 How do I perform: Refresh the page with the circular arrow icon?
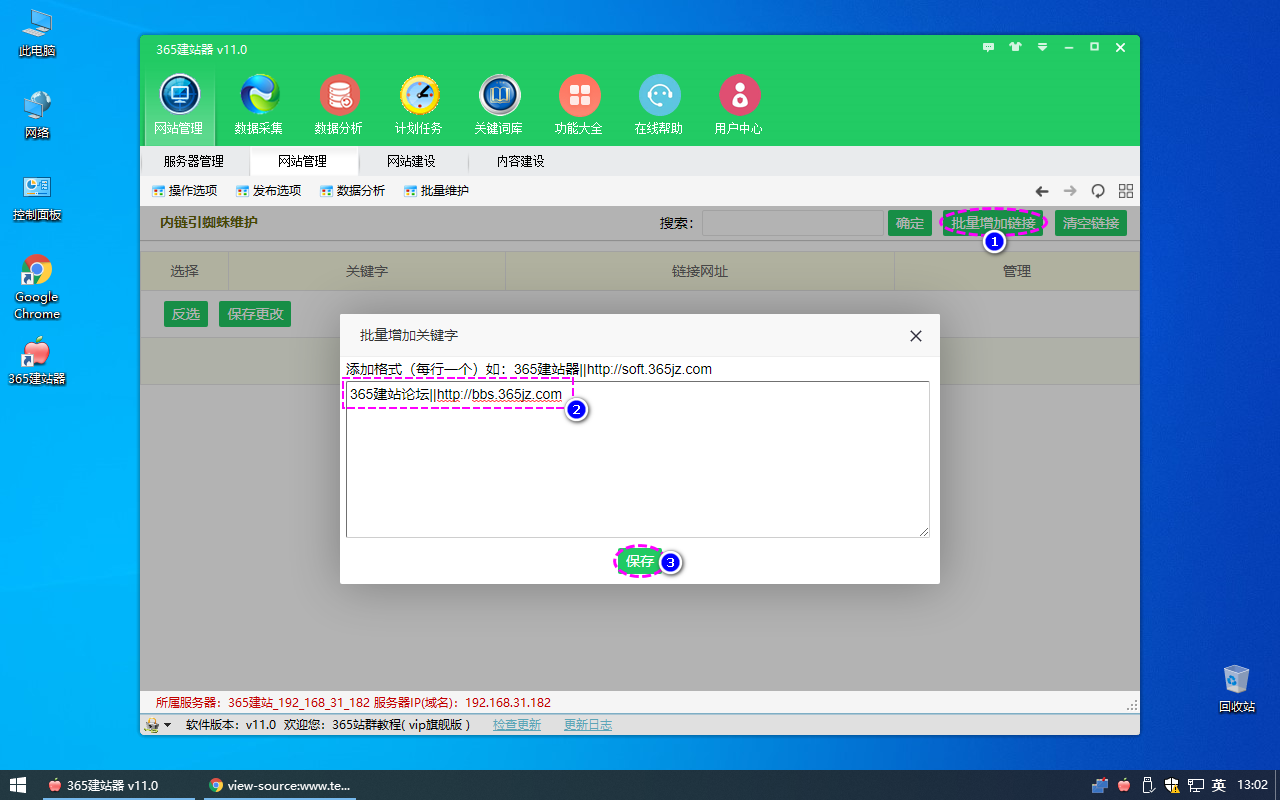coord(1098,191)
